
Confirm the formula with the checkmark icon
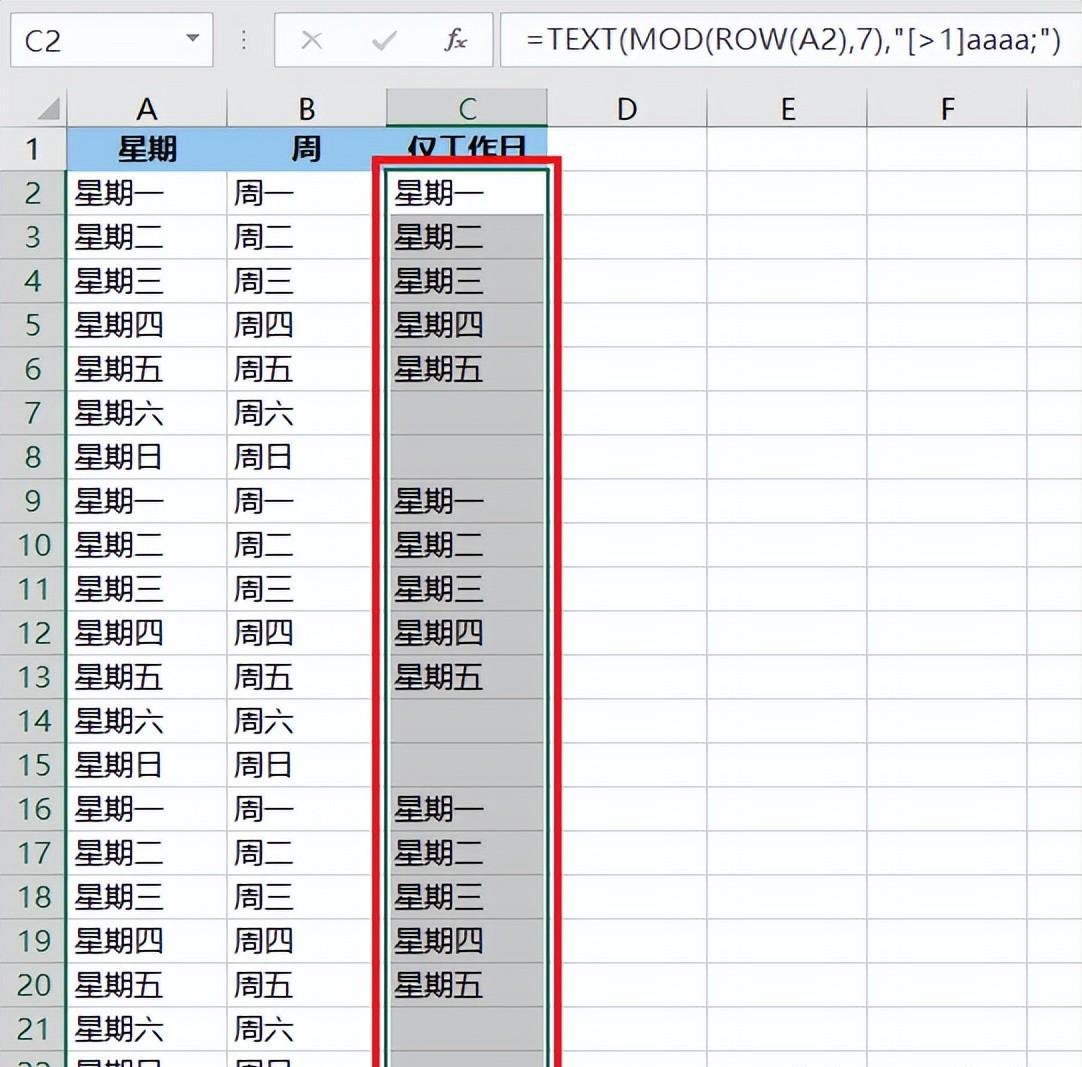pos(384,41)
